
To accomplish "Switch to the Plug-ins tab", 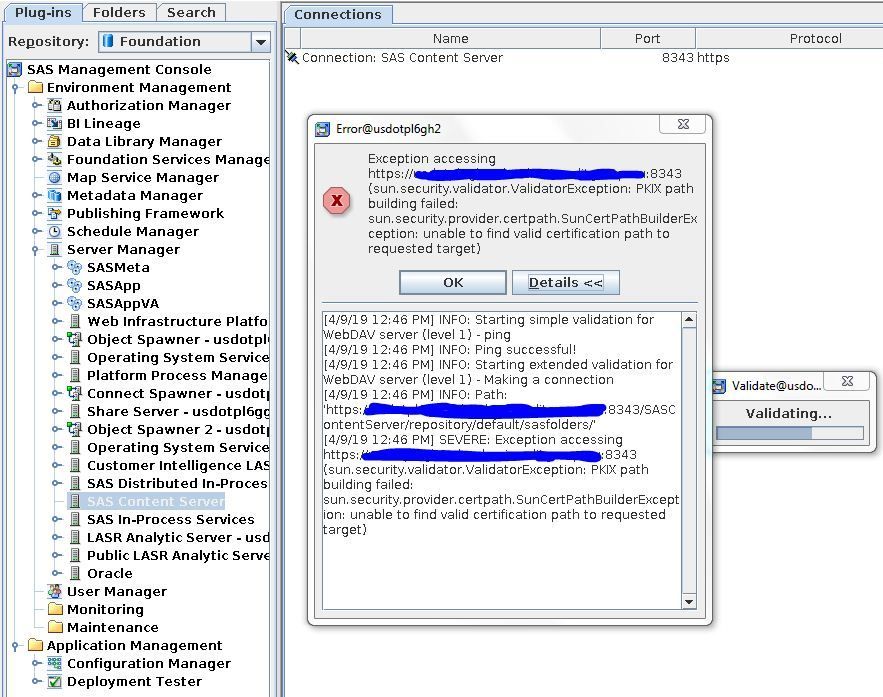I will pyautogui.click(x=43, y=12).
